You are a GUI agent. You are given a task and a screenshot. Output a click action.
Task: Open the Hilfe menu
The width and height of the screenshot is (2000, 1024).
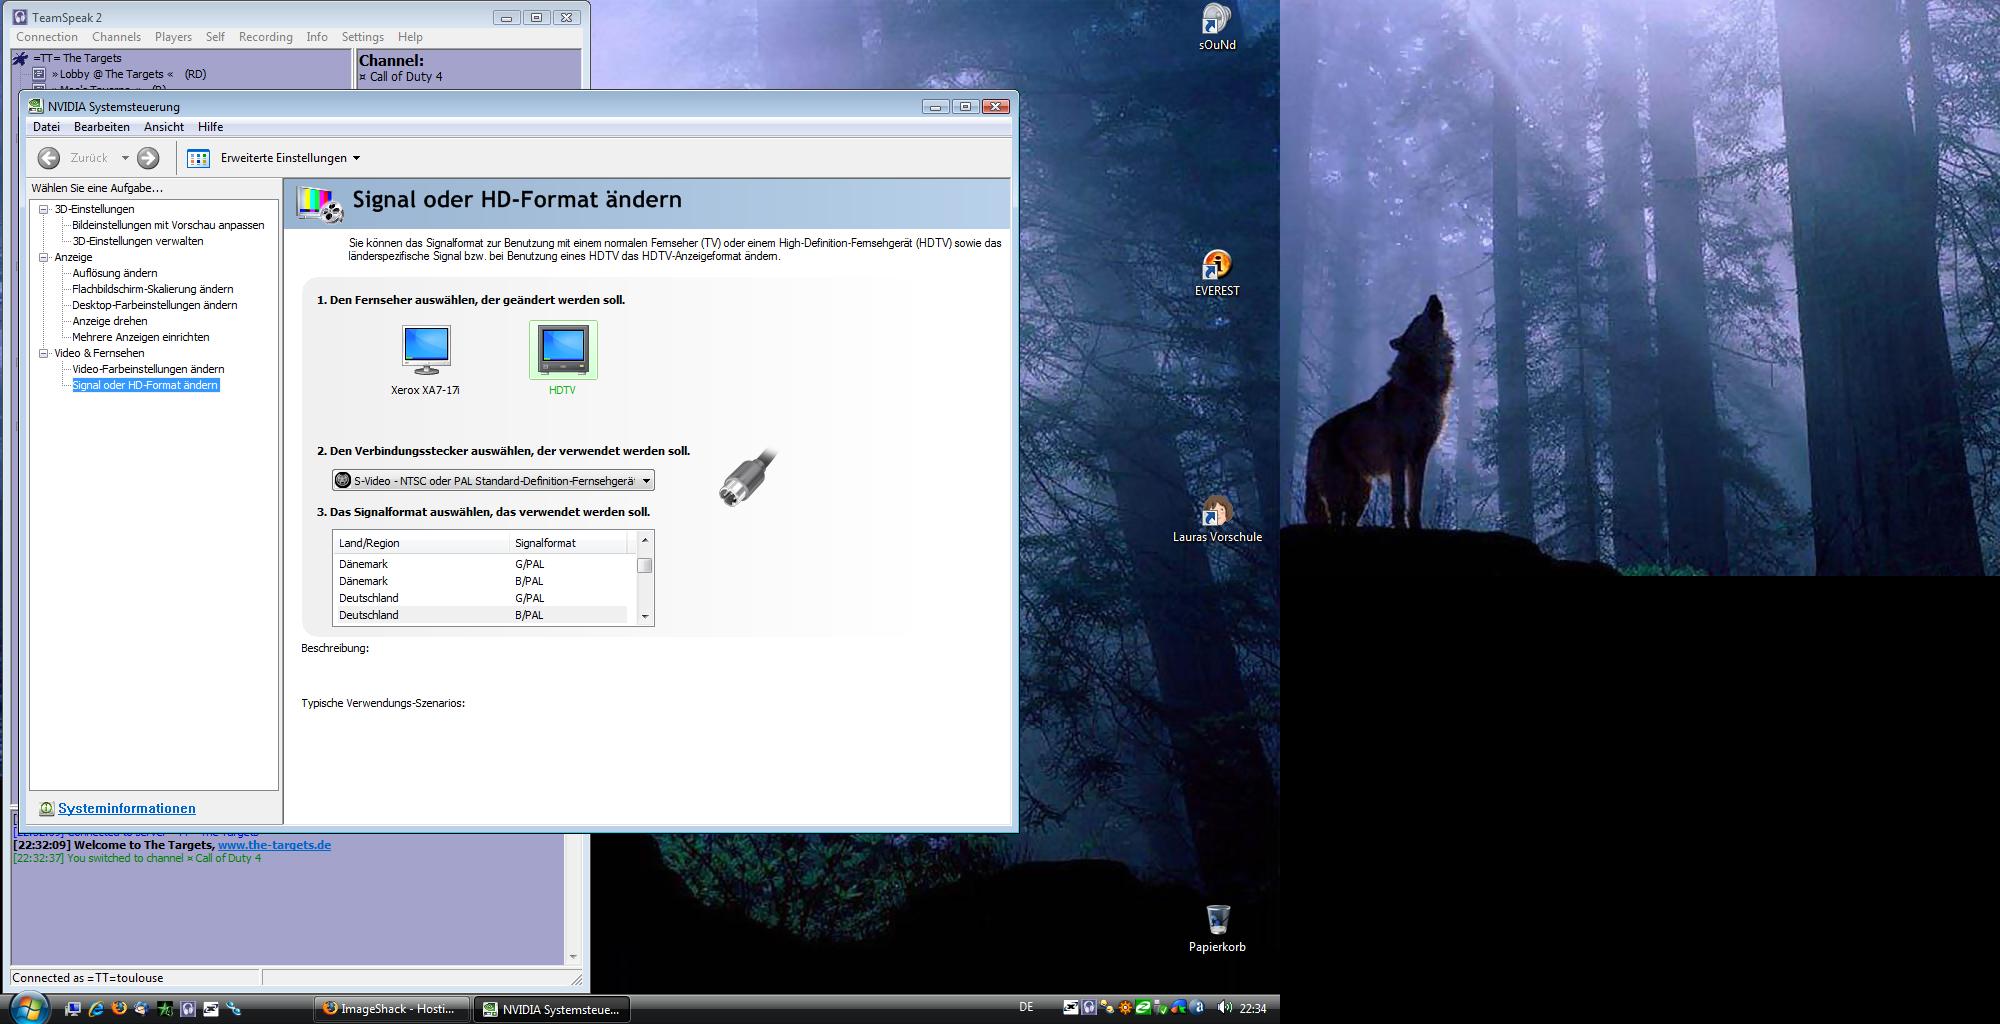click(x=210, y=127)
